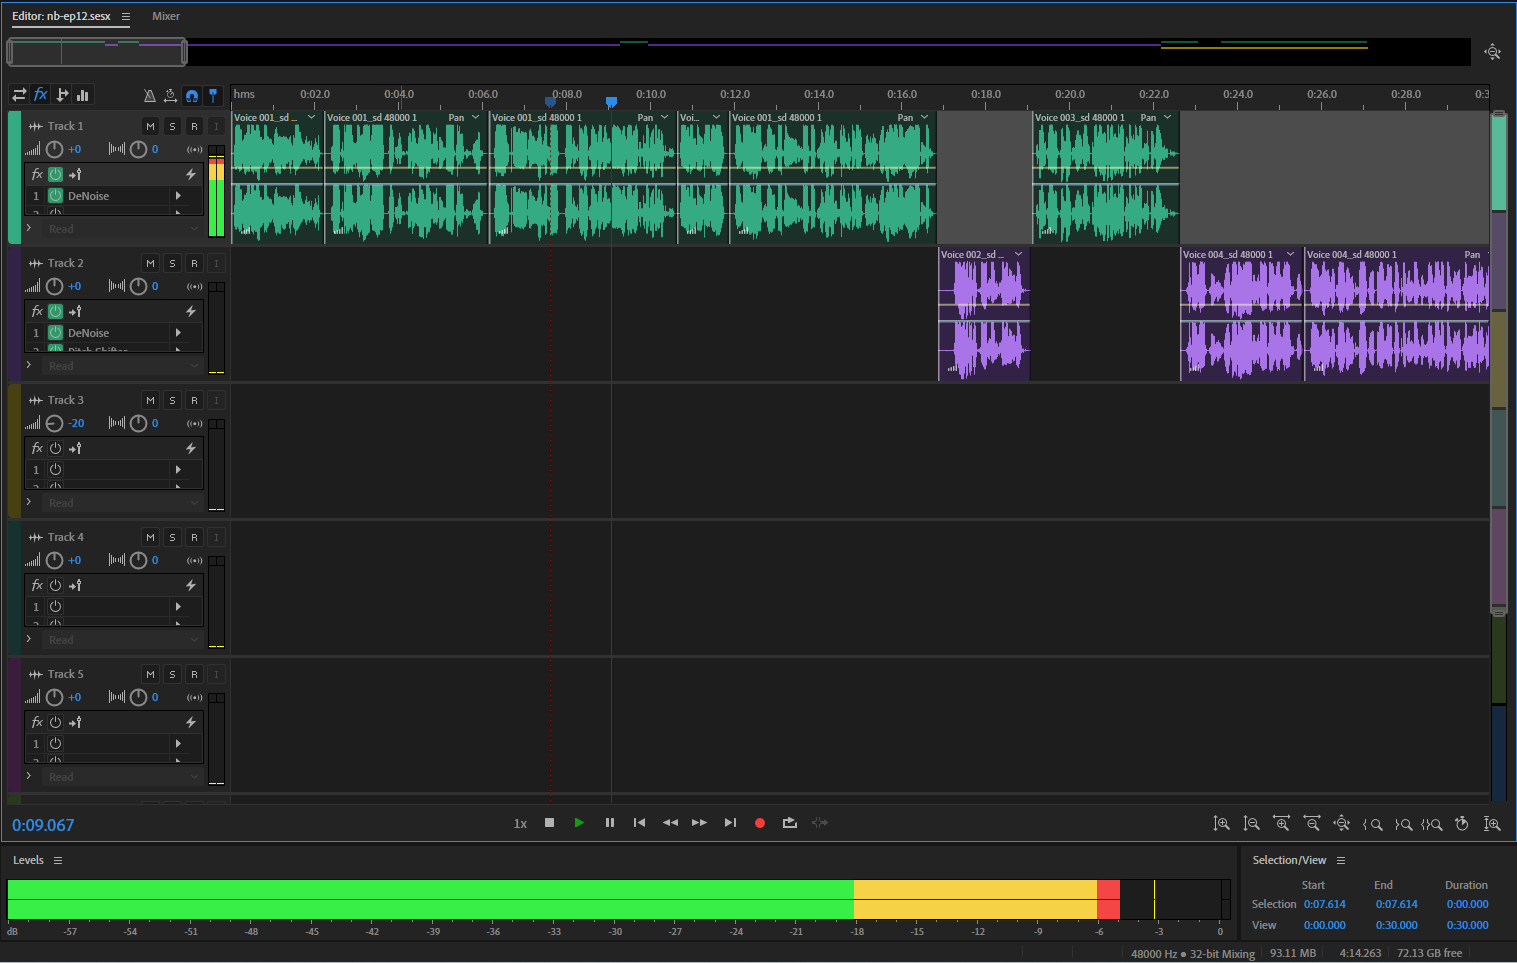Expand Track 2 automation lanes chevron

click(x=29, y=365)
